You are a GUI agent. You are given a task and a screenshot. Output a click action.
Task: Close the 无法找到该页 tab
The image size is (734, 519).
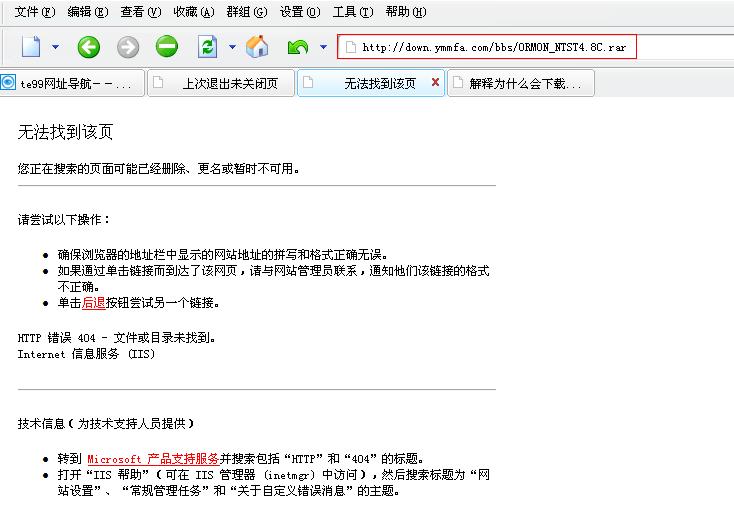(x=435, y=83)
